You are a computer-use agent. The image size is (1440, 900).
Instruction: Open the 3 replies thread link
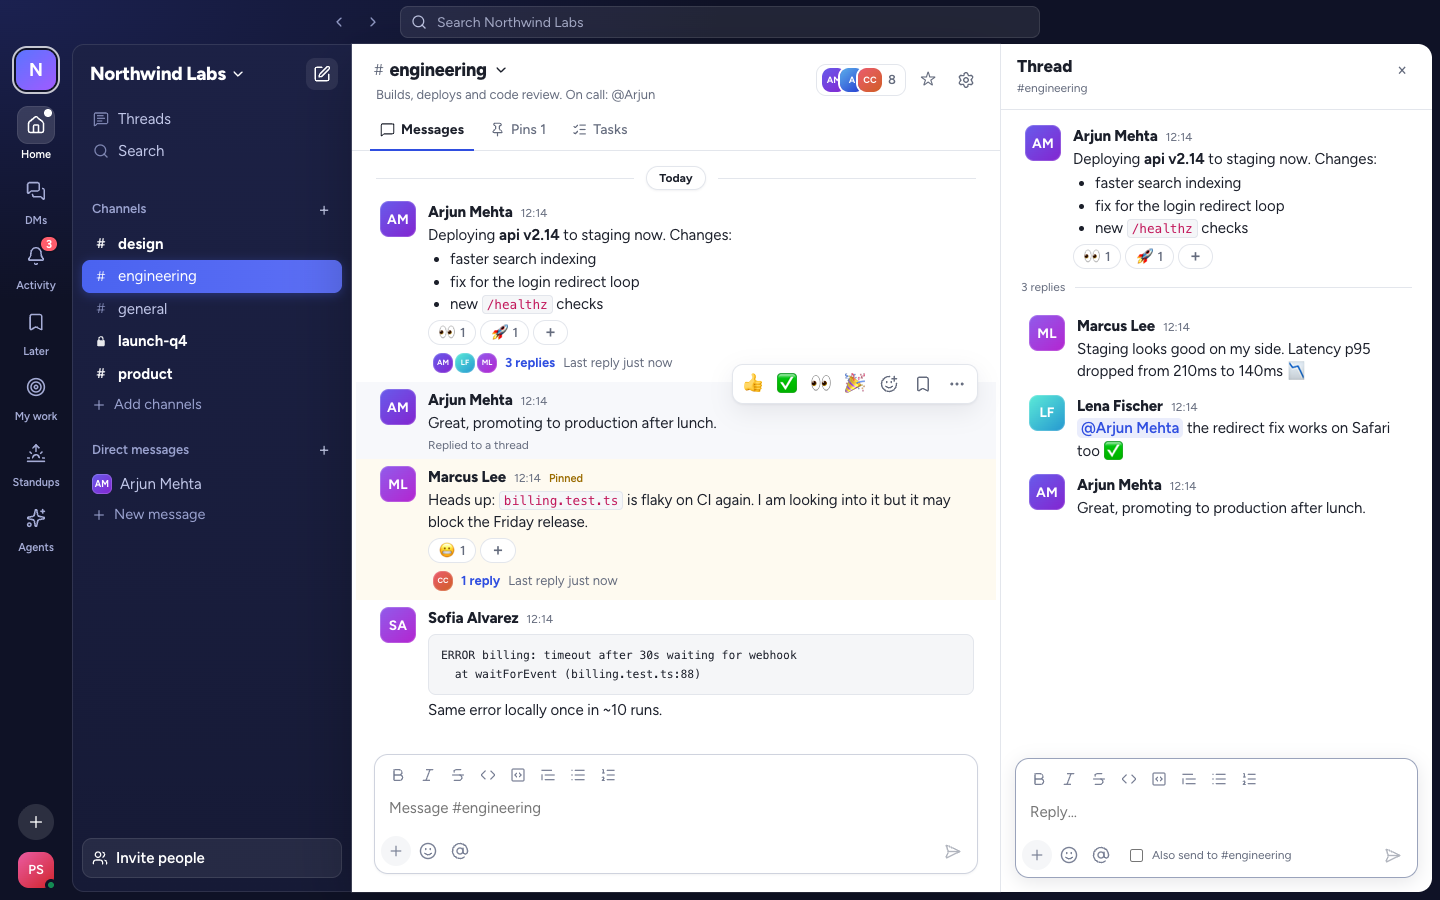pyautogui.click(x=530, y=363)
